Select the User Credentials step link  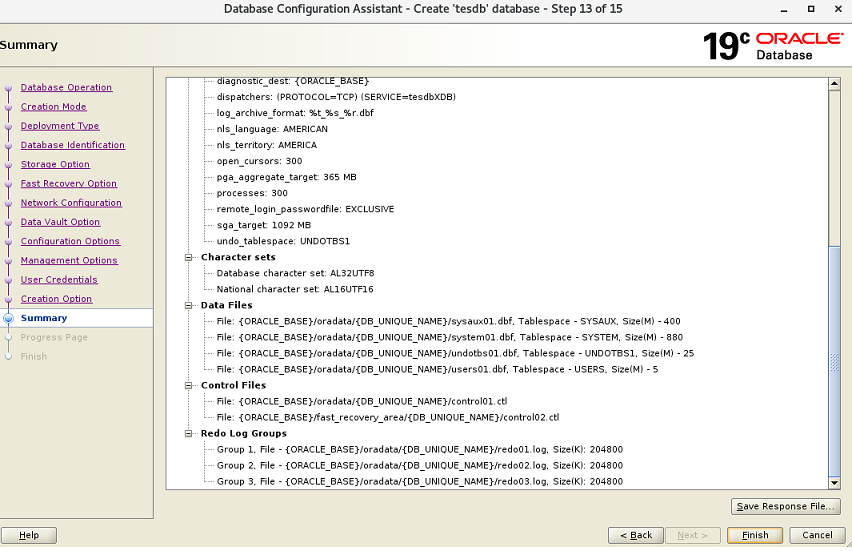pos(59,280)
